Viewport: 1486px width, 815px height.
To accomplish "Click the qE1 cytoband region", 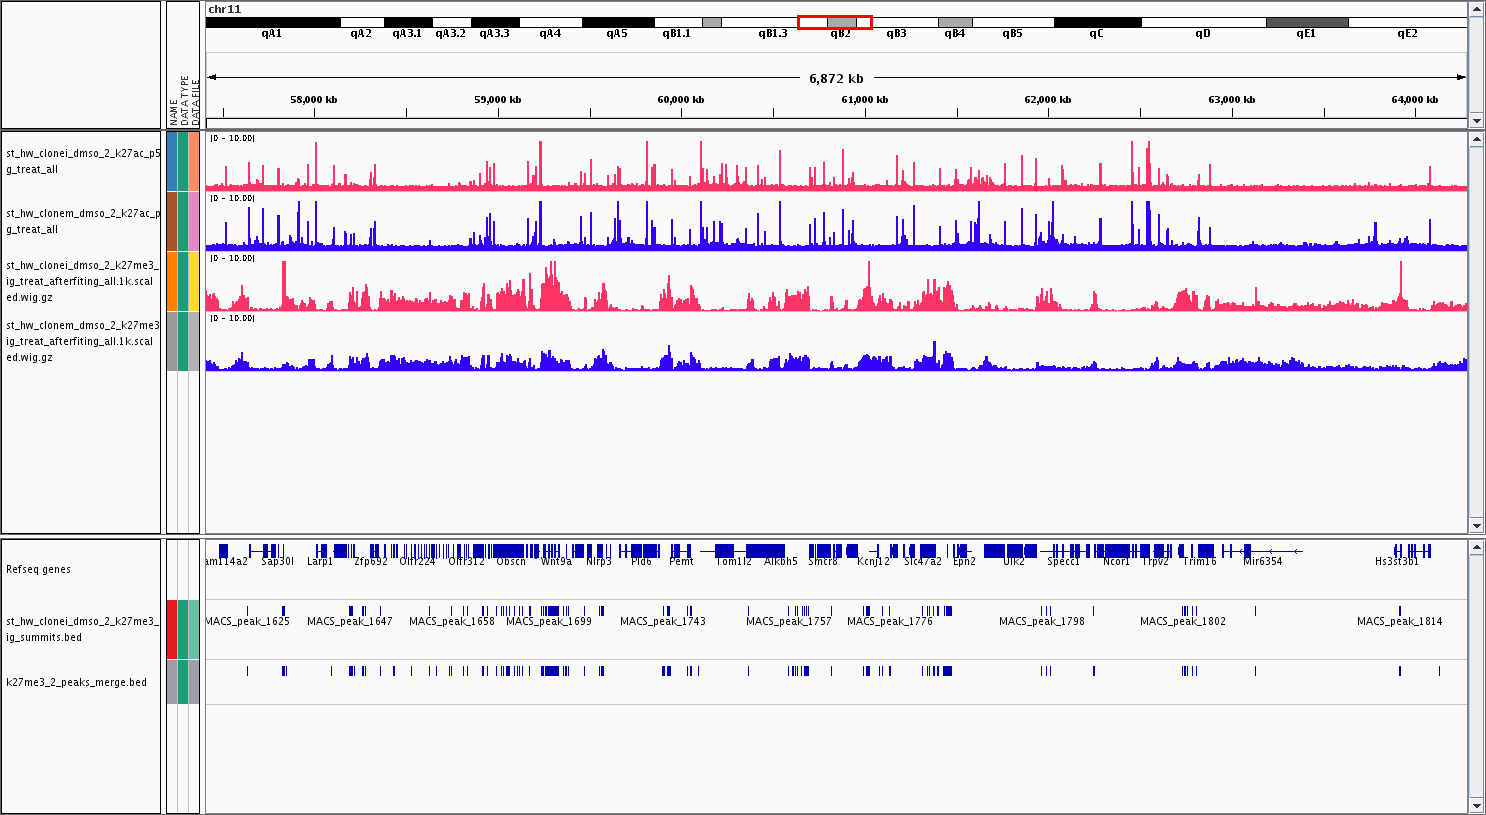I will (x=1306, y=22).
